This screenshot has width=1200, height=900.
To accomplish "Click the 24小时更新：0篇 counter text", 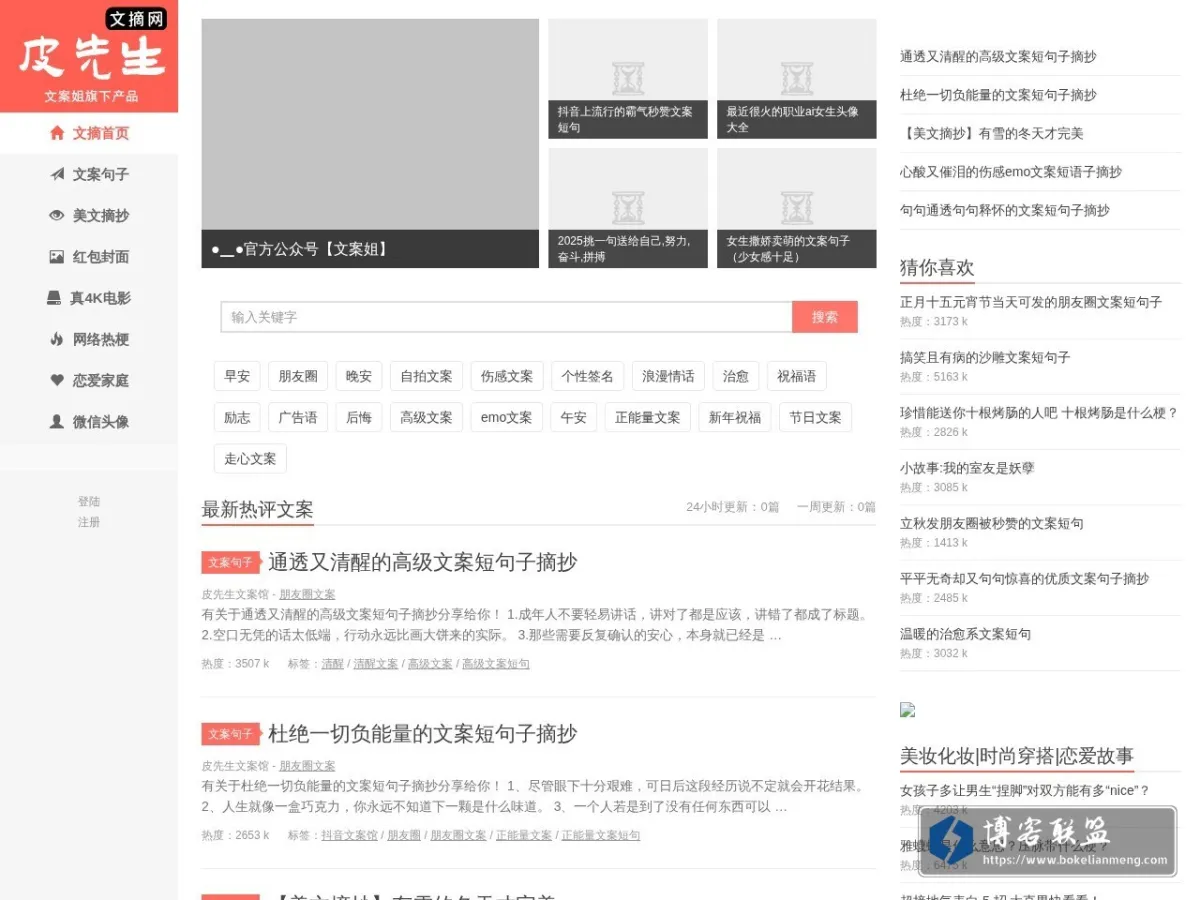I will (x=733, y=507).
